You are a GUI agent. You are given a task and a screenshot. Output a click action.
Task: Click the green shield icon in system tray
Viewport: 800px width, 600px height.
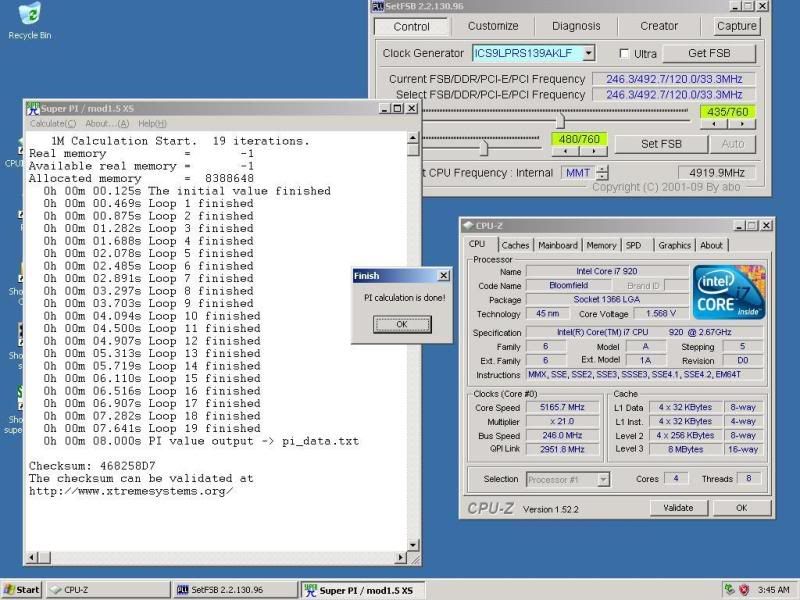click(729, 590)
